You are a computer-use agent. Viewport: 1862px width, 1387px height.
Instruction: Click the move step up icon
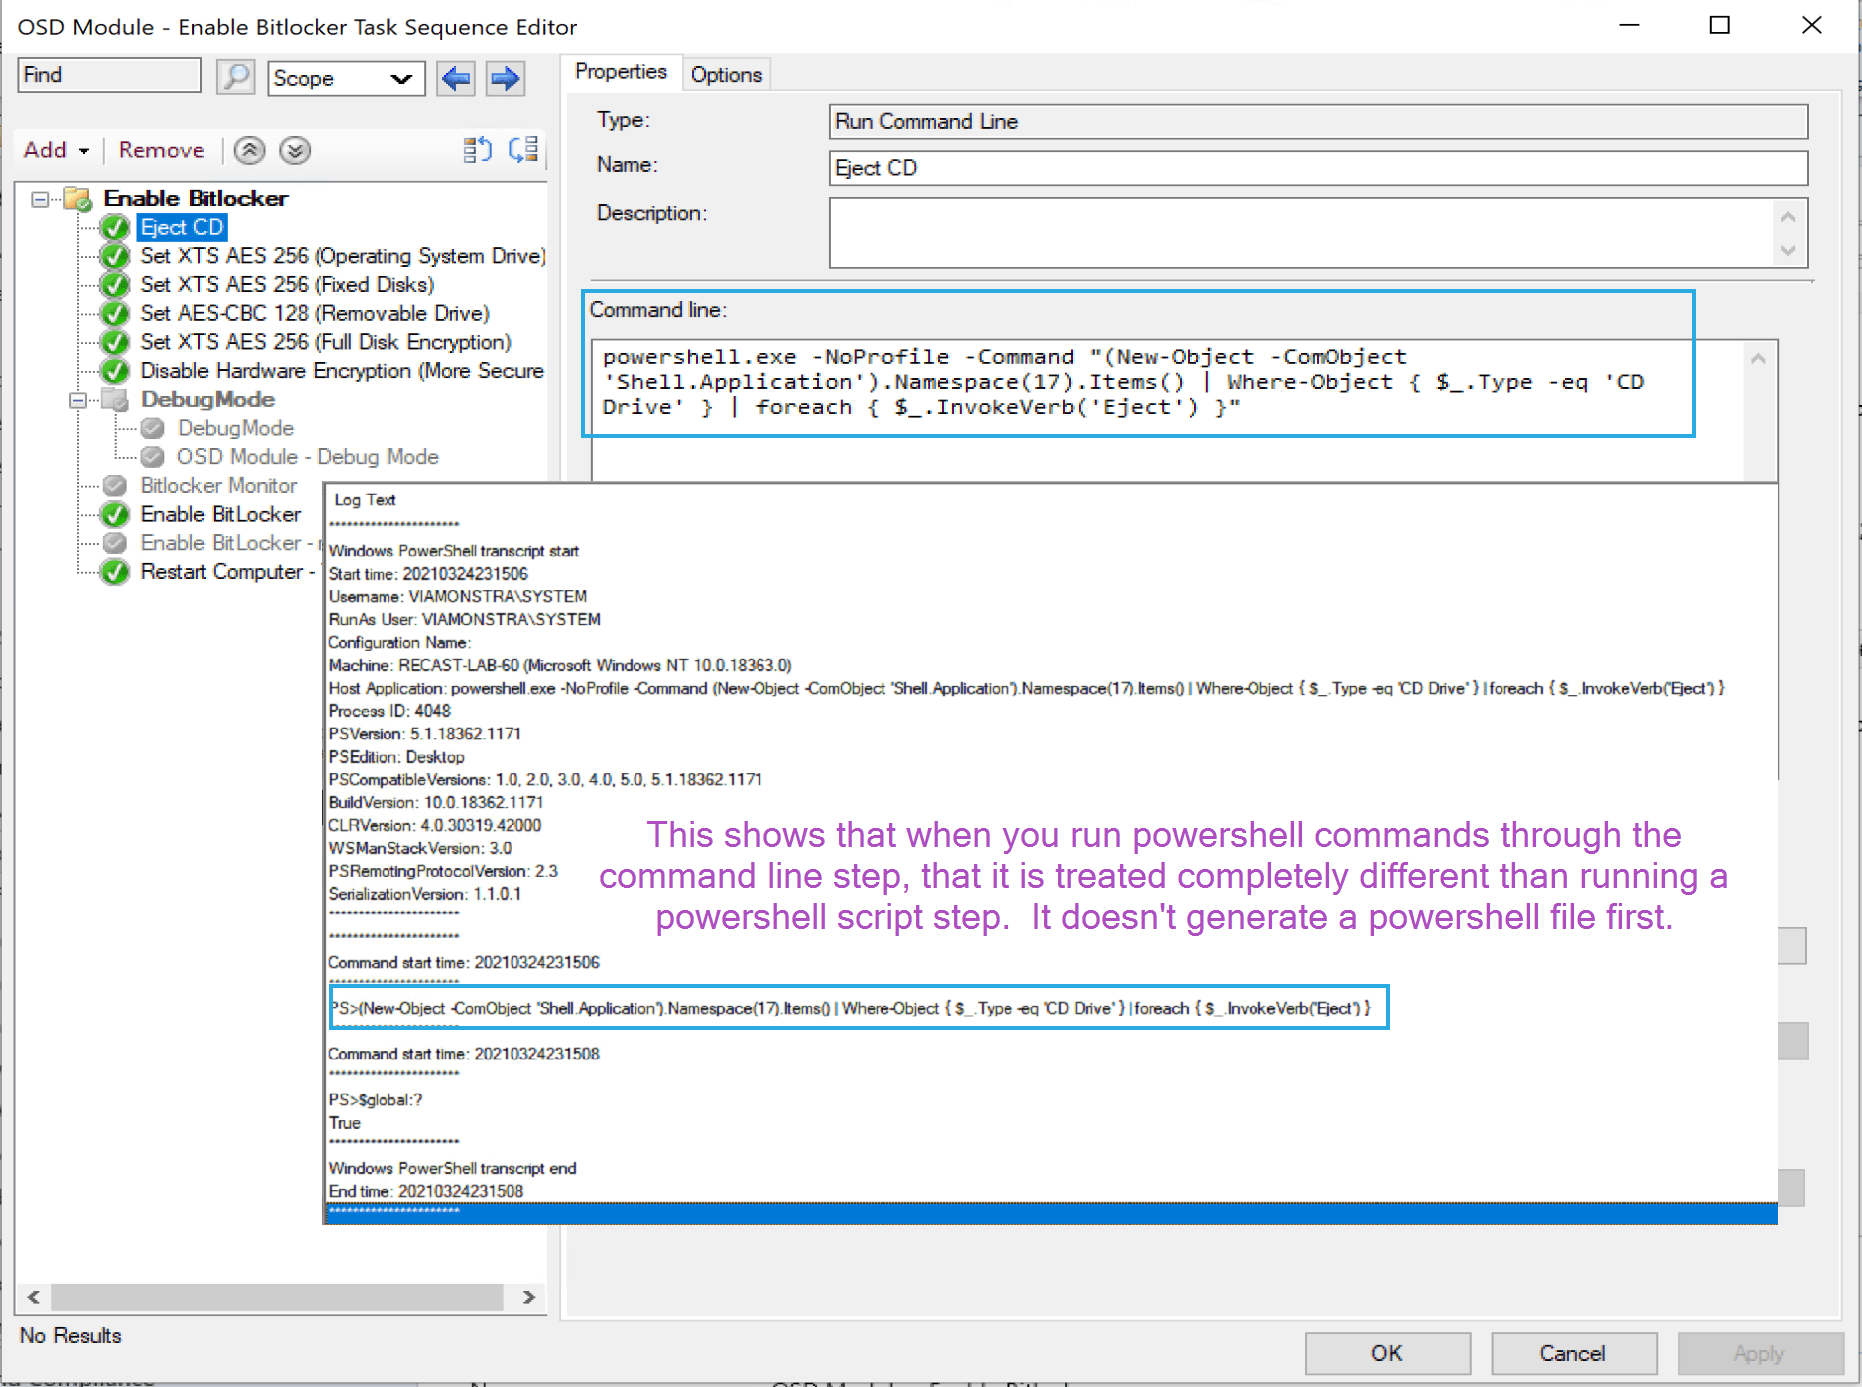tap(249, 150)
